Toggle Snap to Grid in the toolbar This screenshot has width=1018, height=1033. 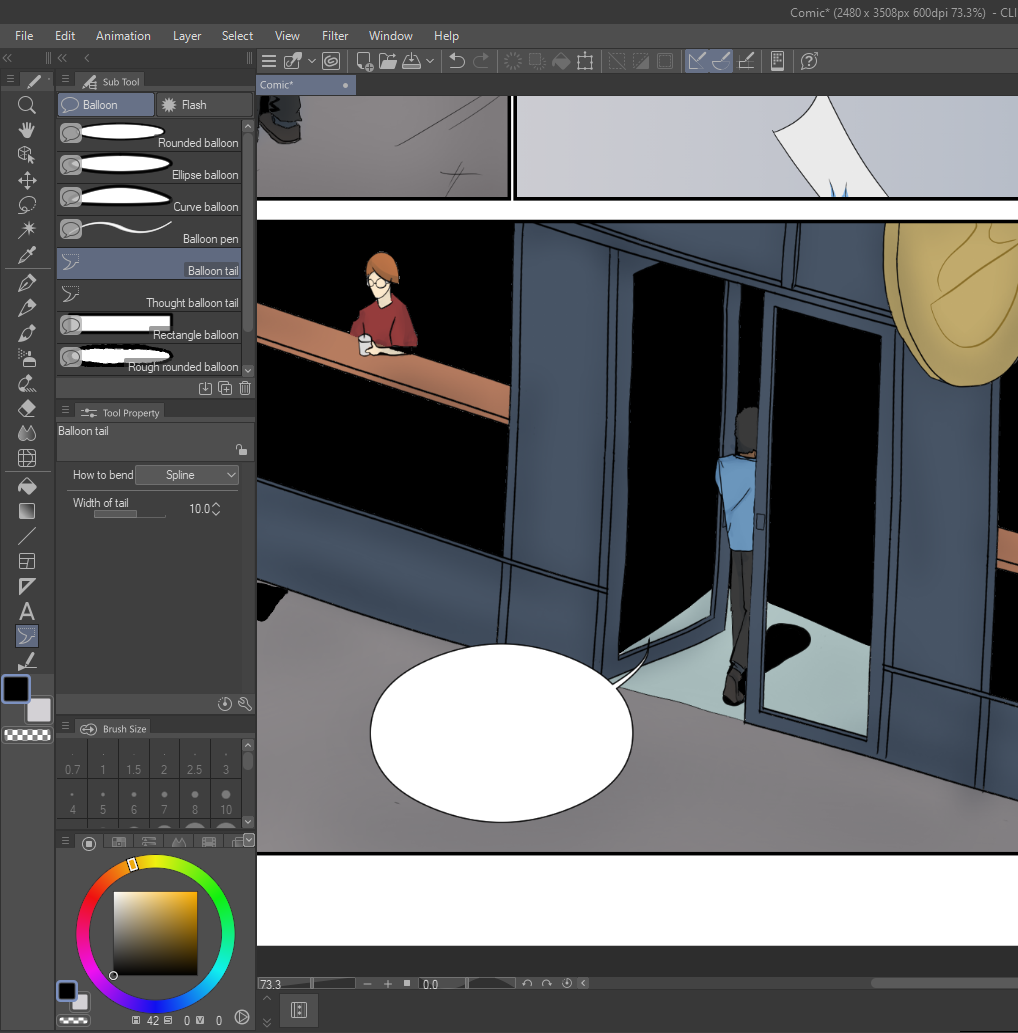point(746,61)
